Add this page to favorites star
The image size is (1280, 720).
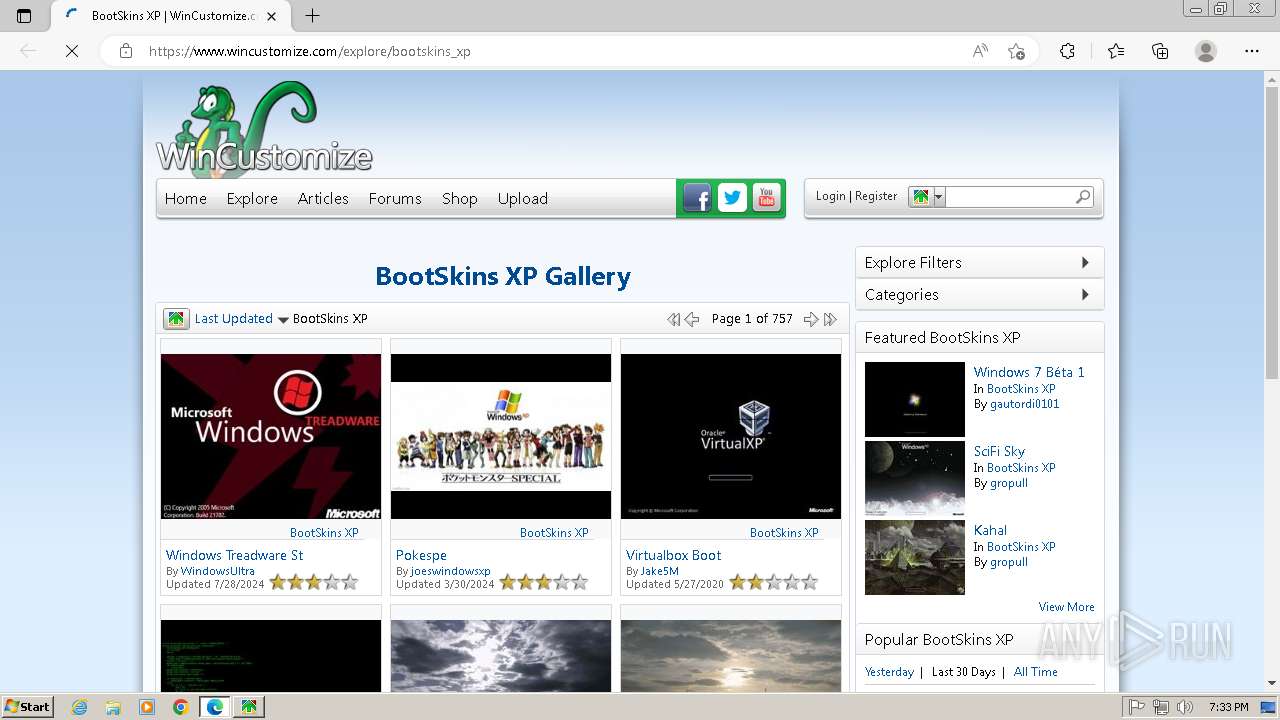tap(1016, 51)
